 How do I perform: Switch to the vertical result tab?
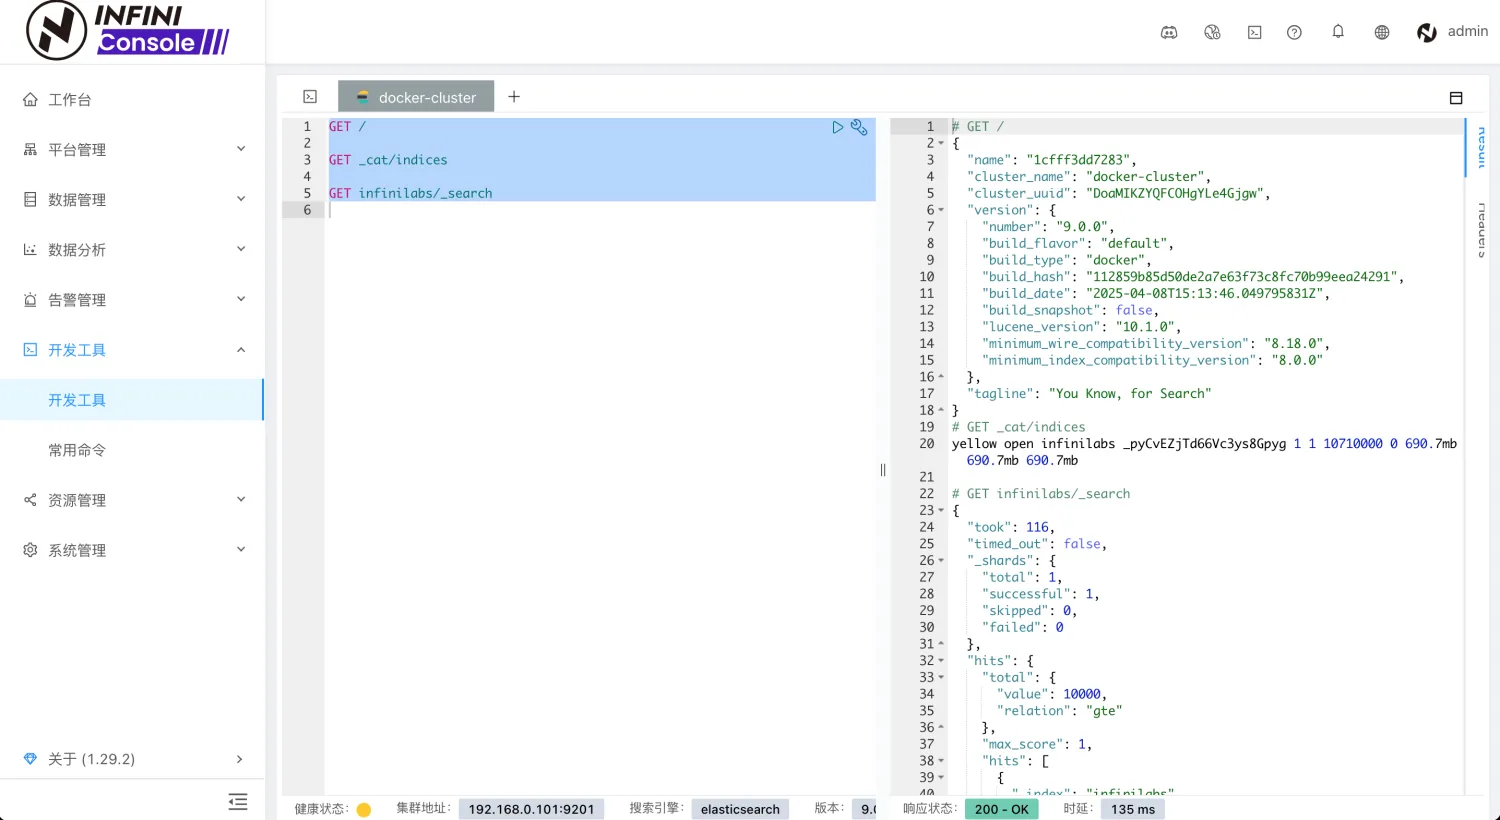1481,147
